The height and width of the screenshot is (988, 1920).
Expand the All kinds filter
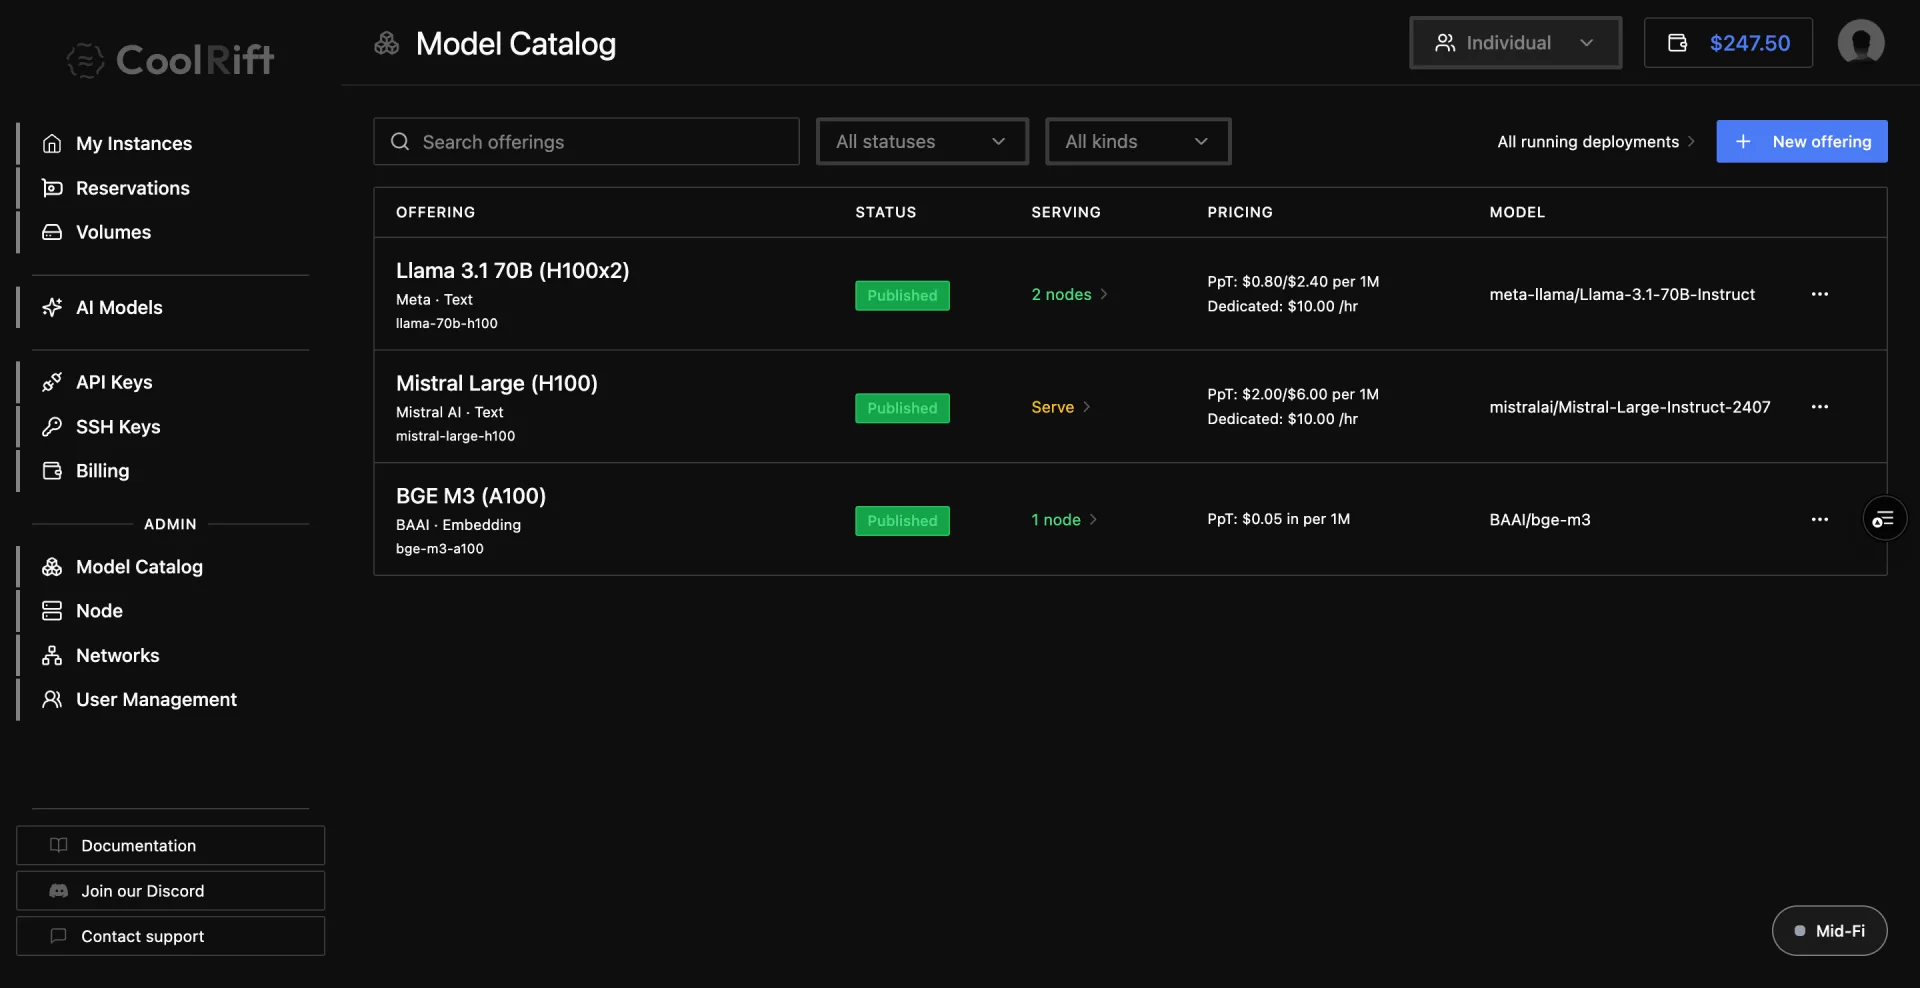point(1138,141)
